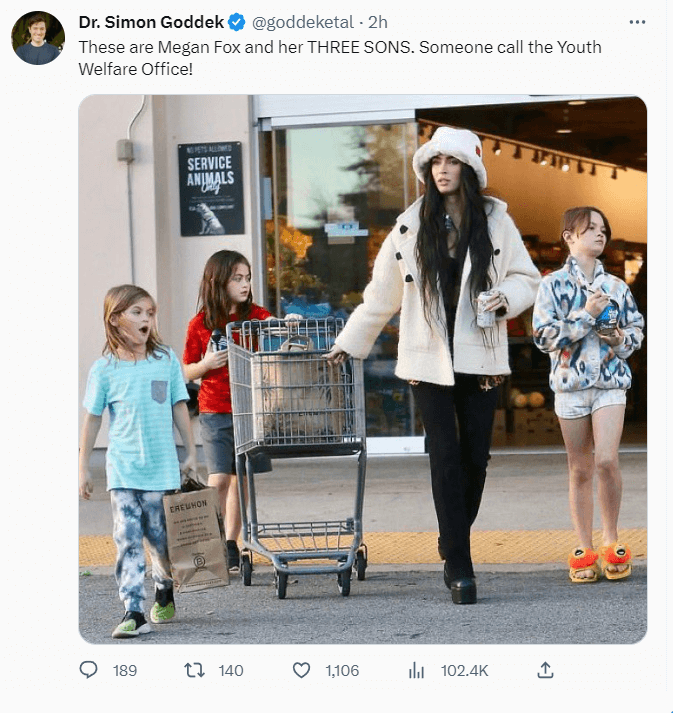673x713 pixels.
Task: Click the 189 replies count
Action: point(125,671)
